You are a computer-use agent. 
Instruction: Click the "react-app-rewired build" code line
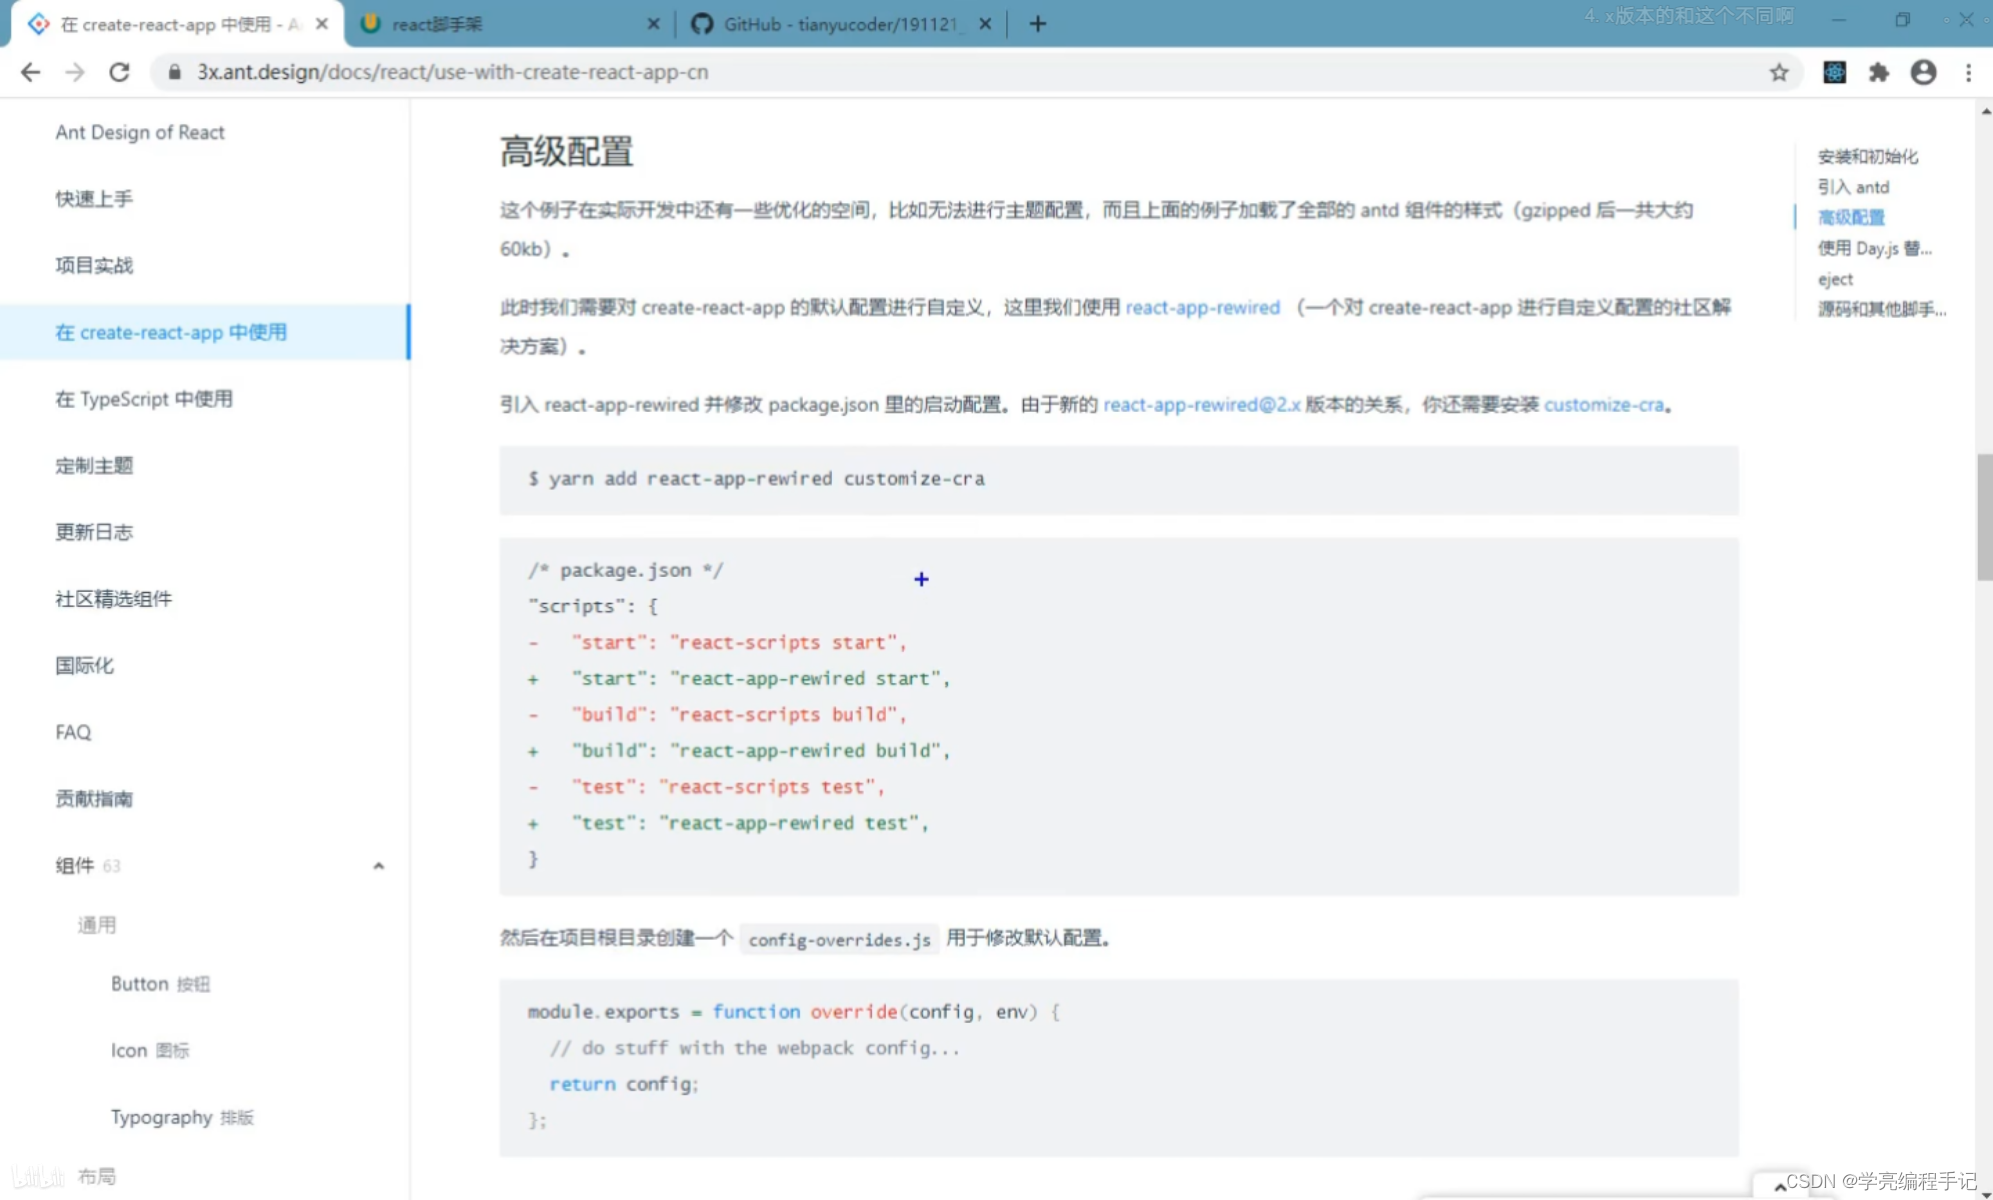739,751
